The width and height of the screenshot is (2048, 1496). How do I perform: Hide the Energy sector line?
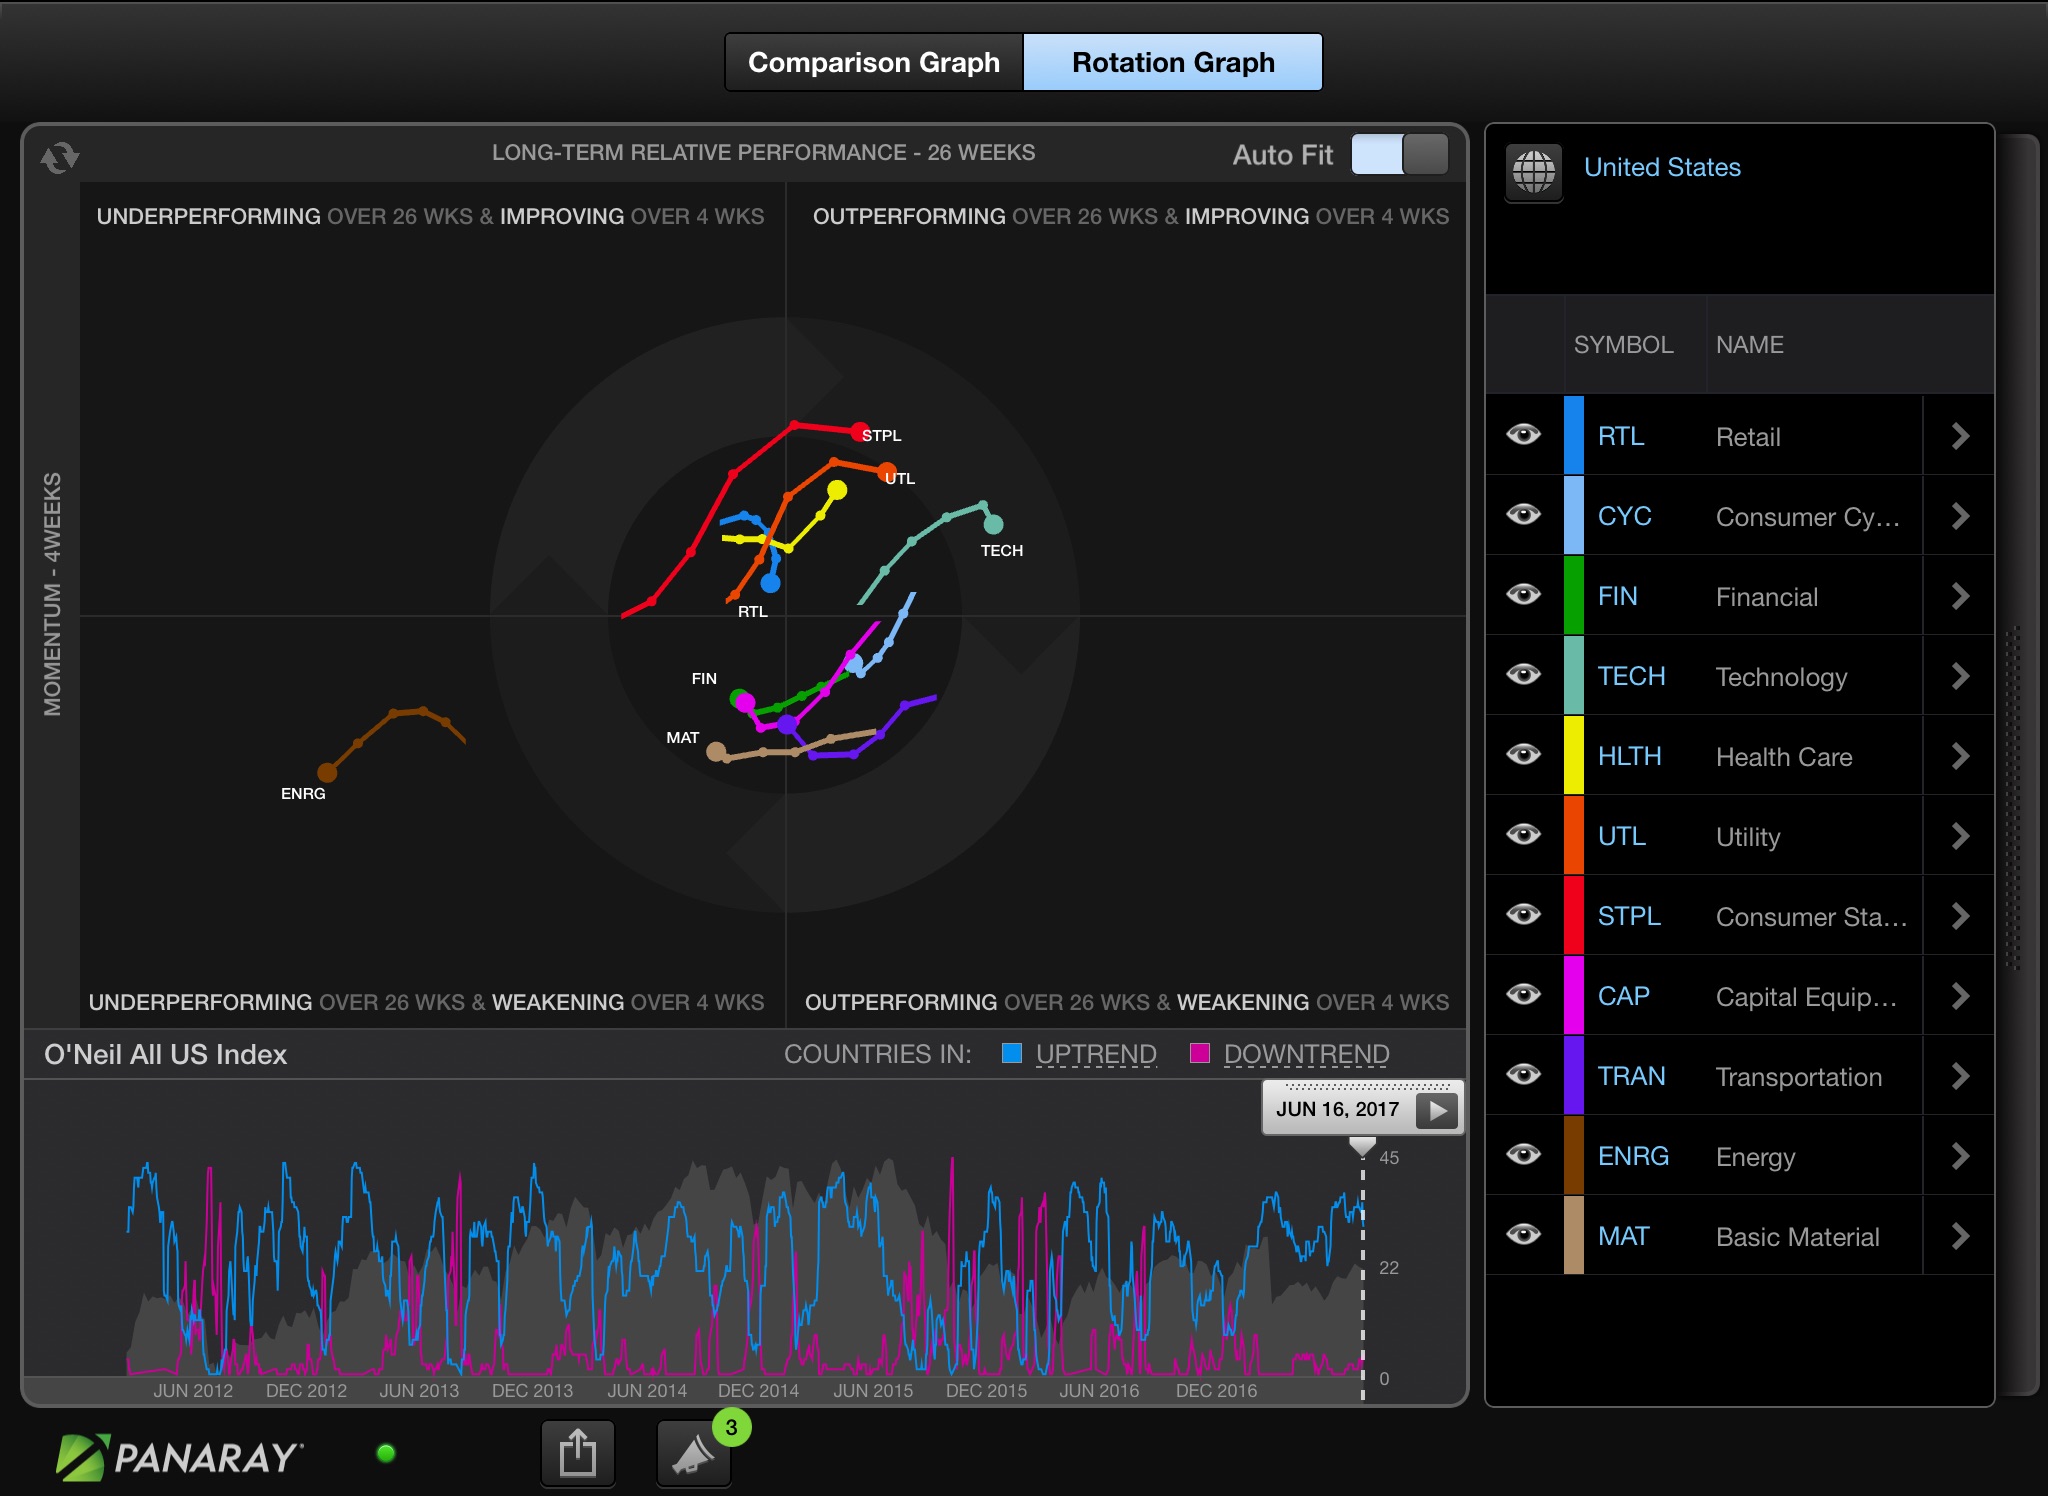click(x=1524, y=1155)
